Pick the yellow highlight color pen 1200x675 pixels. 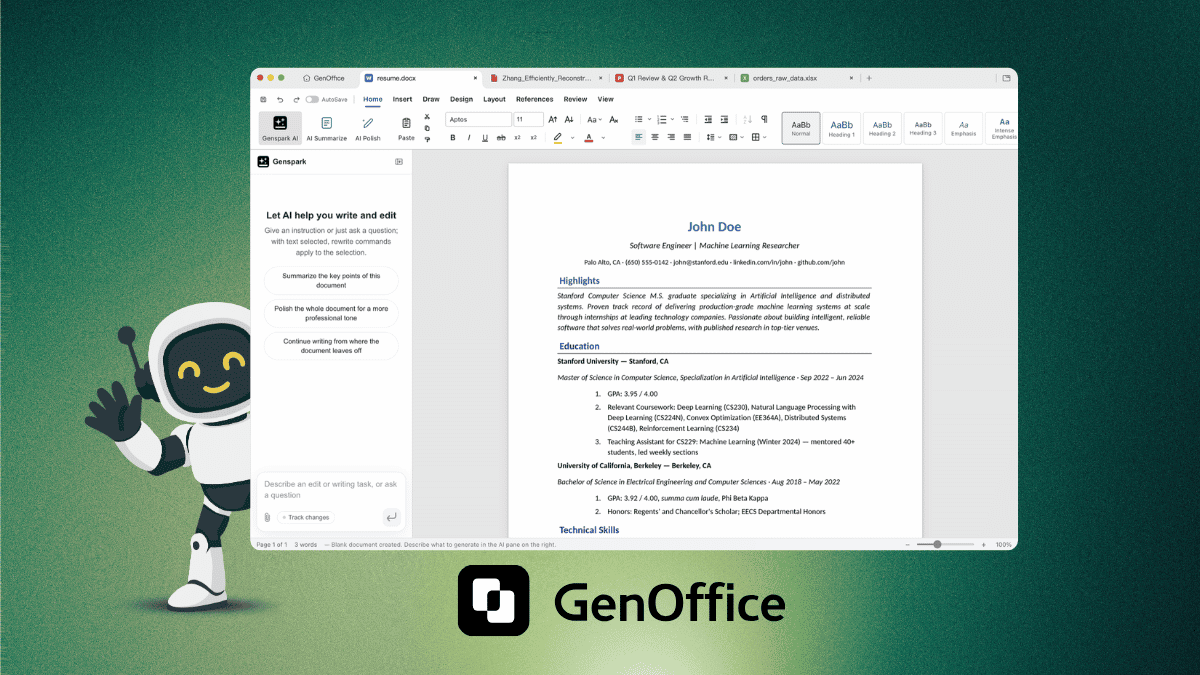(557, 138)
